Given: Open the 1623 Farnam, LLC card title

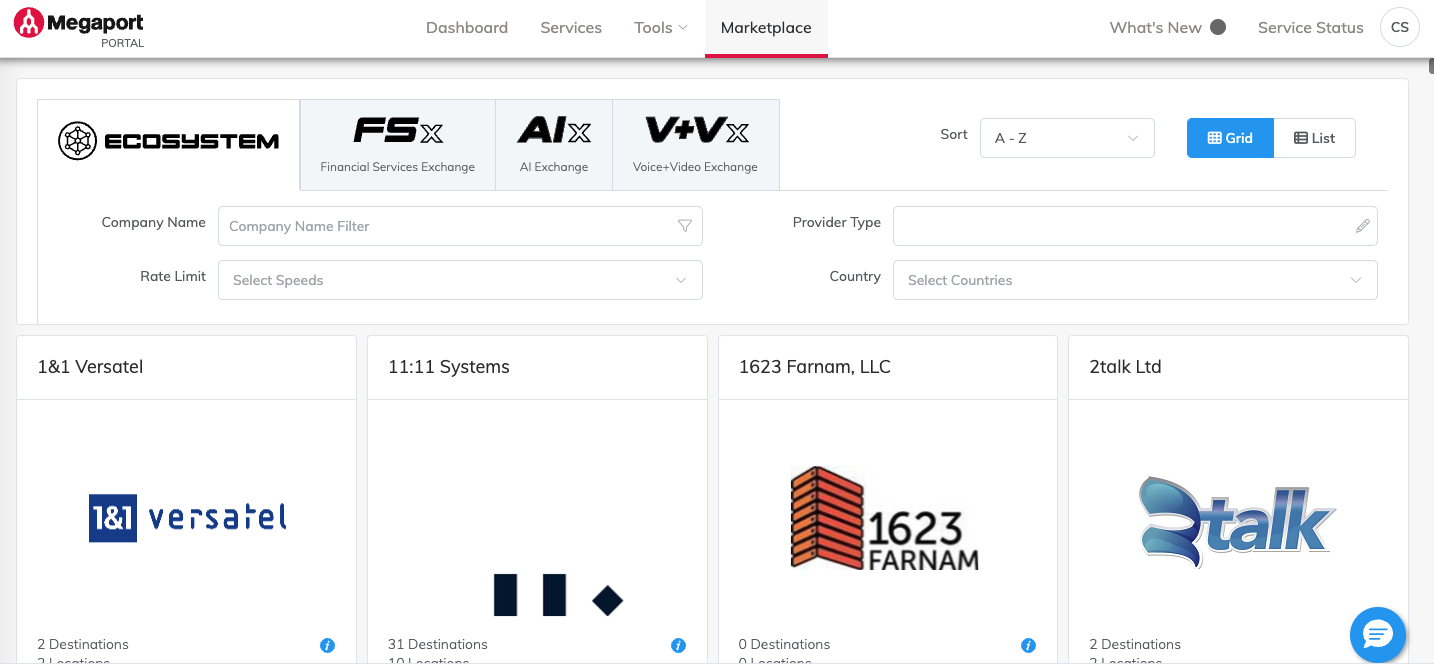Looking at the screenshot, I should tap(815, 367).
